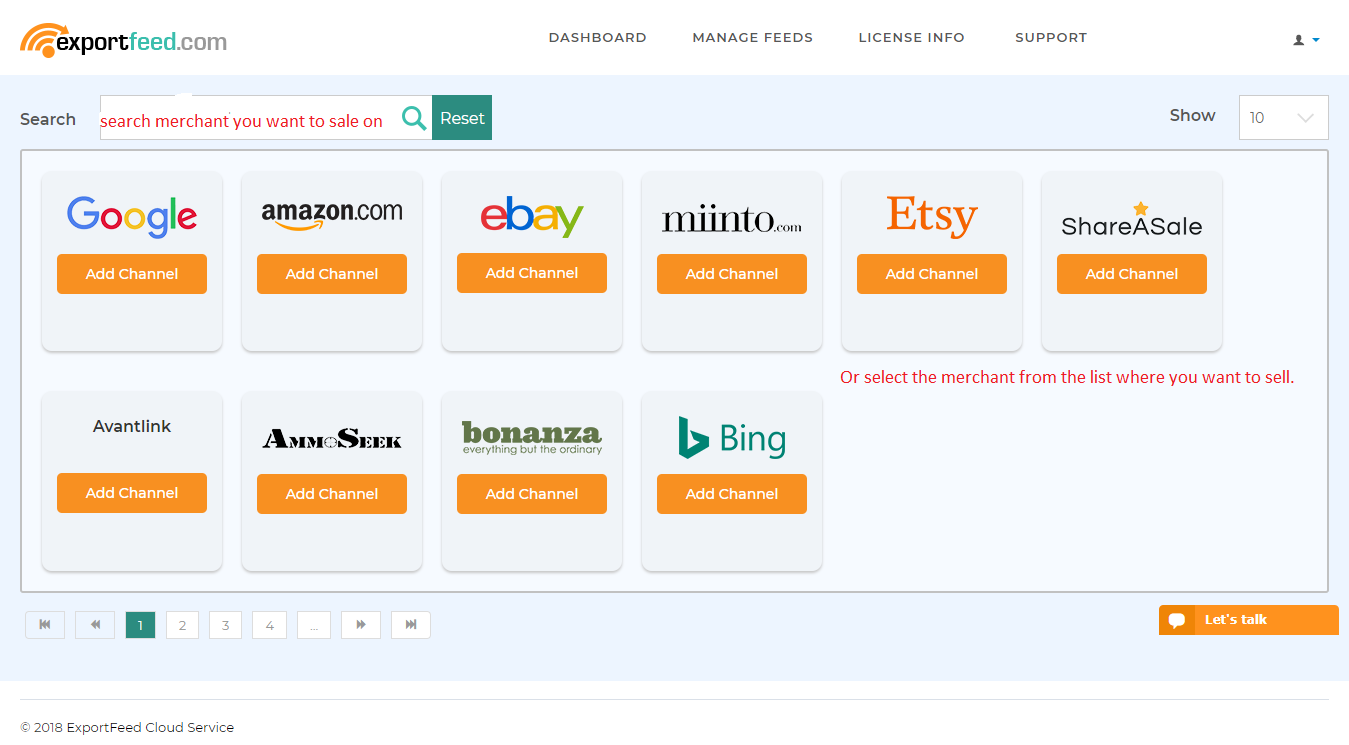The width and height of the screenshot is (1349, 745).
Task: Add Channel for Bing
Action: coord(732,494)
